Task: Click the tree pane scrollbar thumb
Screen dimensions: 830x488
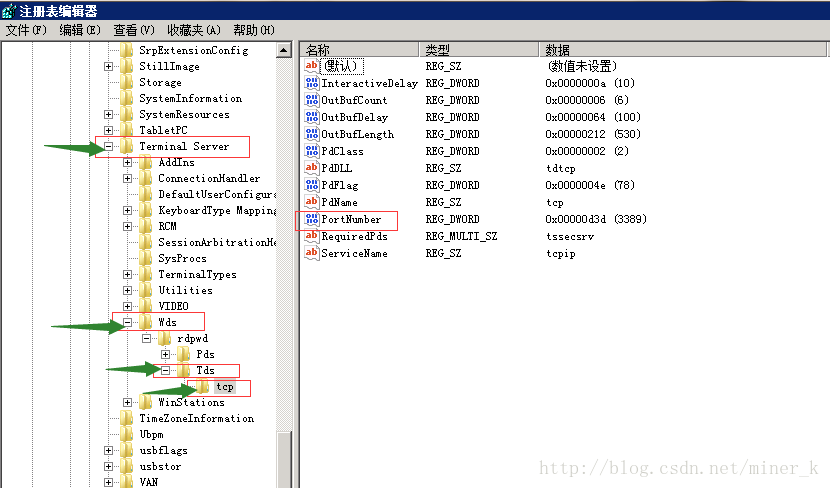Action: [284, 459]
